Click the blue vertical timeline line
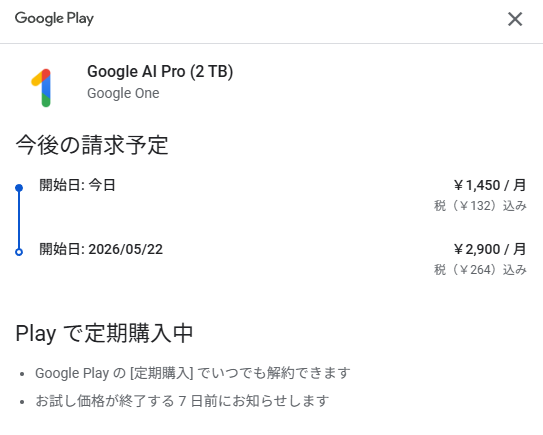543x435 pixels. pos(19,220)
